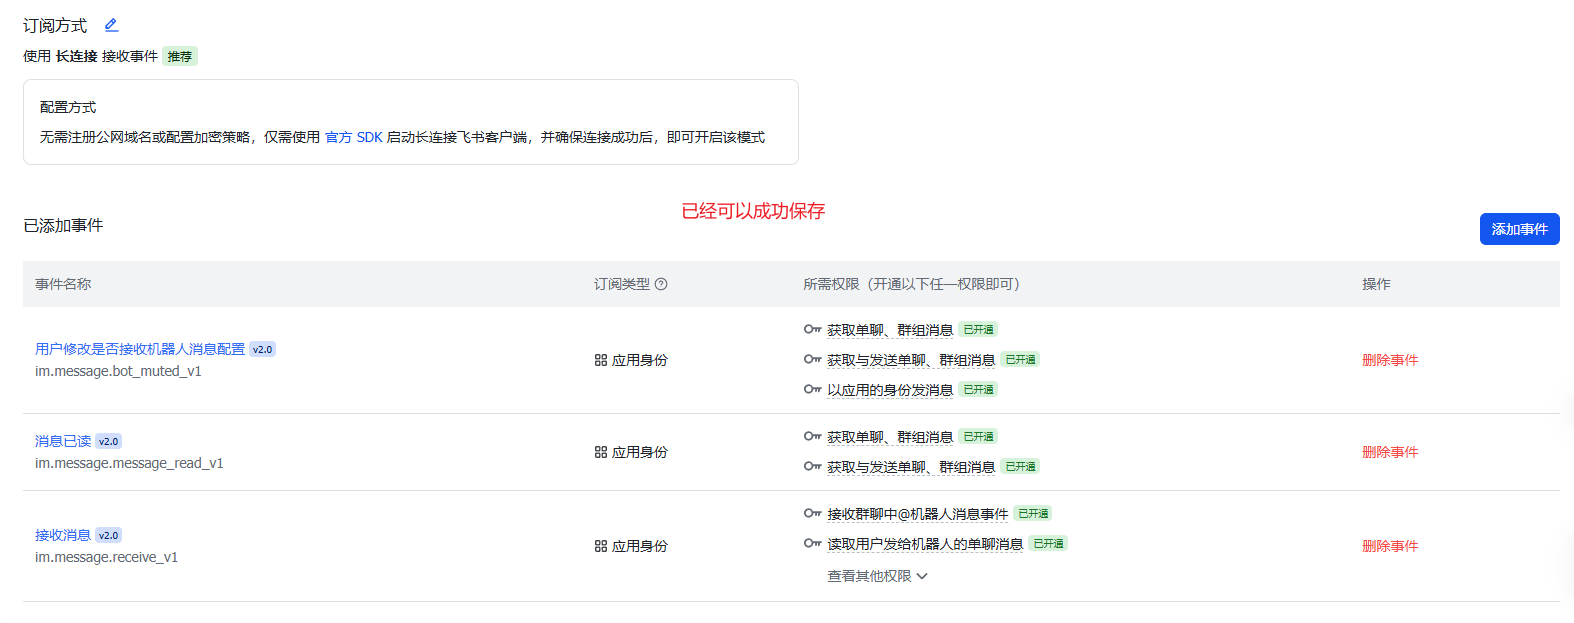Open the 消息已读 event link

click(63, 441)
